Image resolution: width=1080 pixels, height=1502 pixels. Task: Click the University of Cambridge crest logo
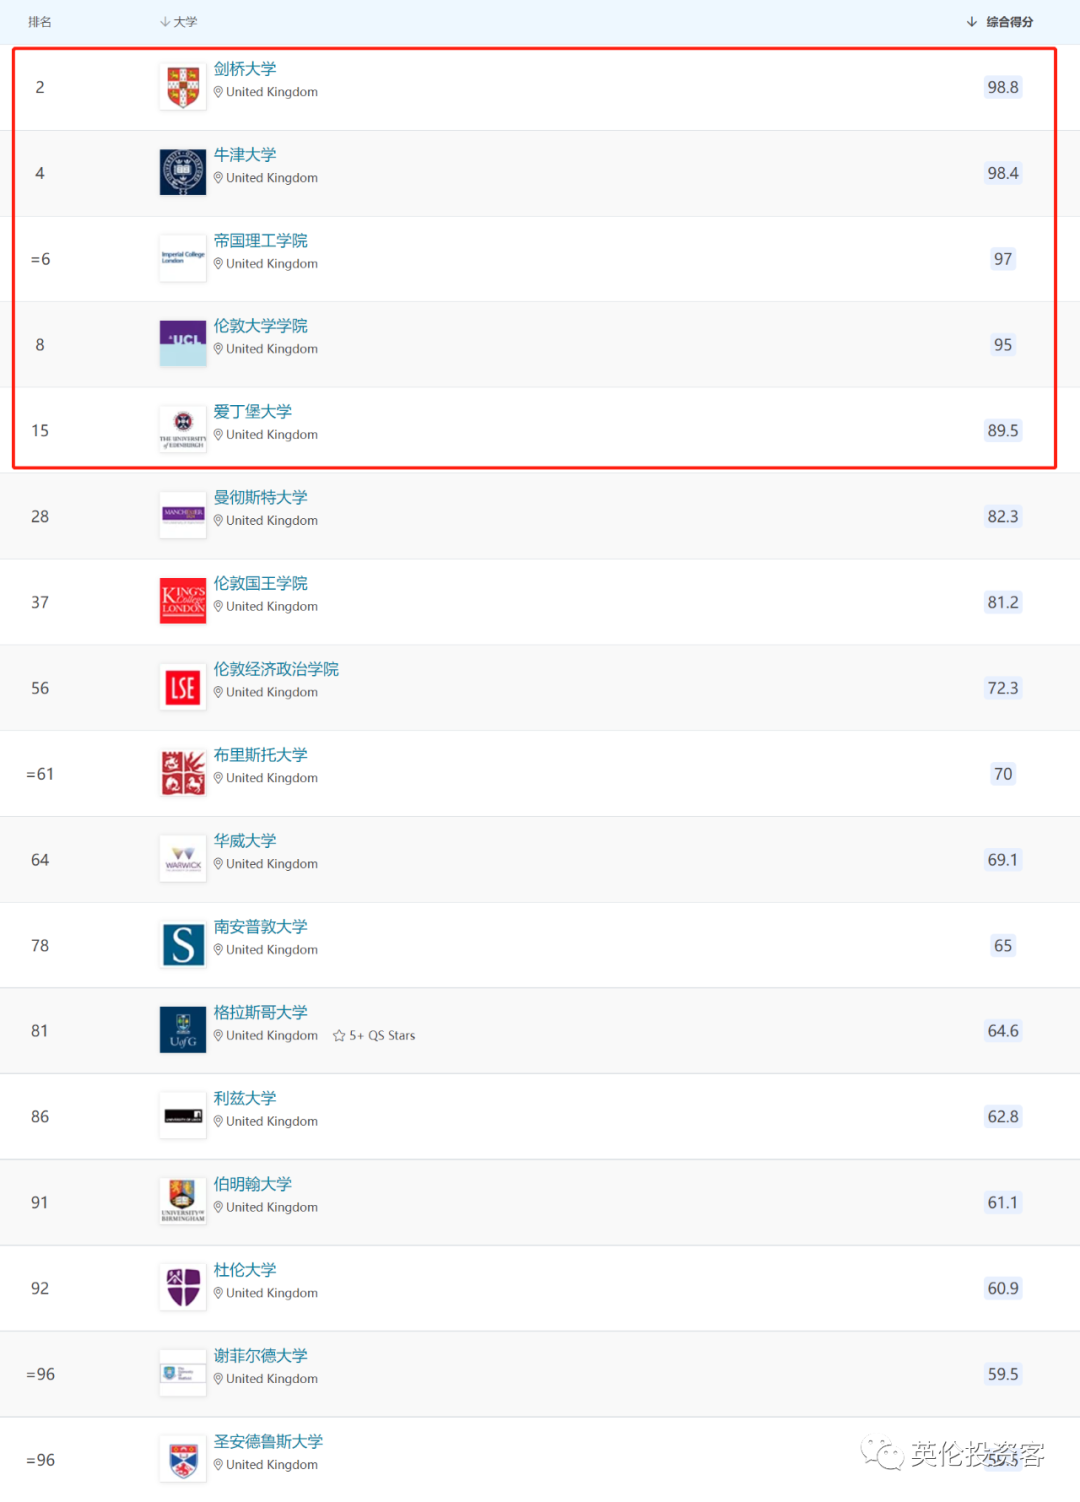183,87
